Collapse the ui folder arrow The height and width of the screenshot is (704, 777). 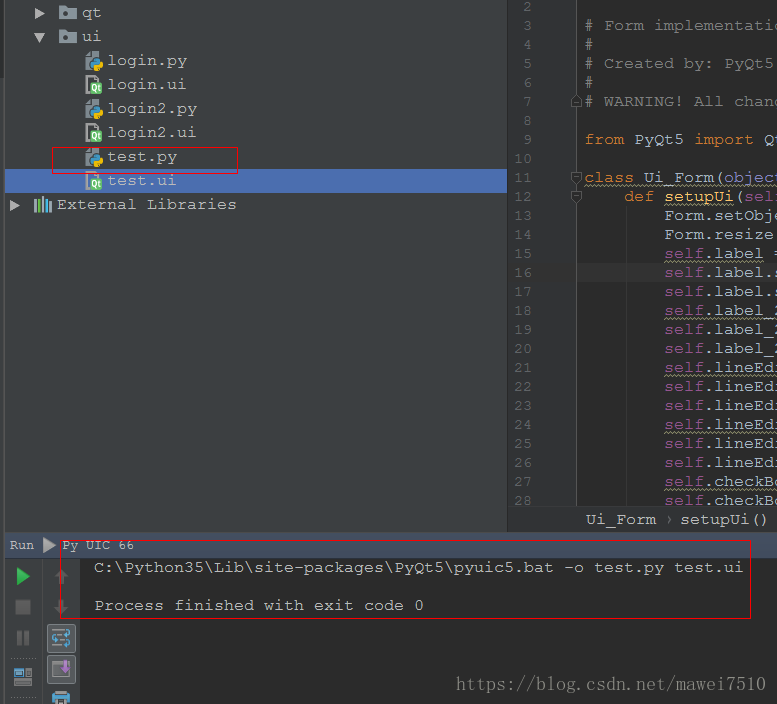tap(40, 37)
